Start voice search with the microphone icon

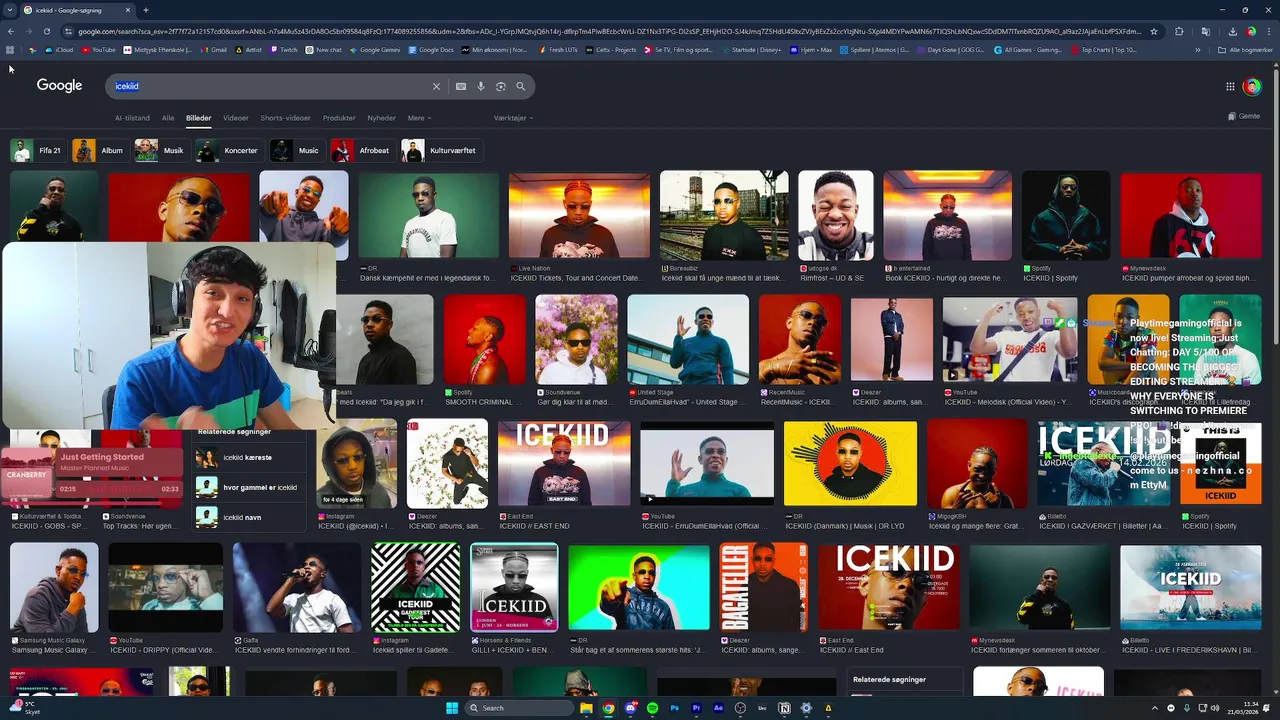481,87
